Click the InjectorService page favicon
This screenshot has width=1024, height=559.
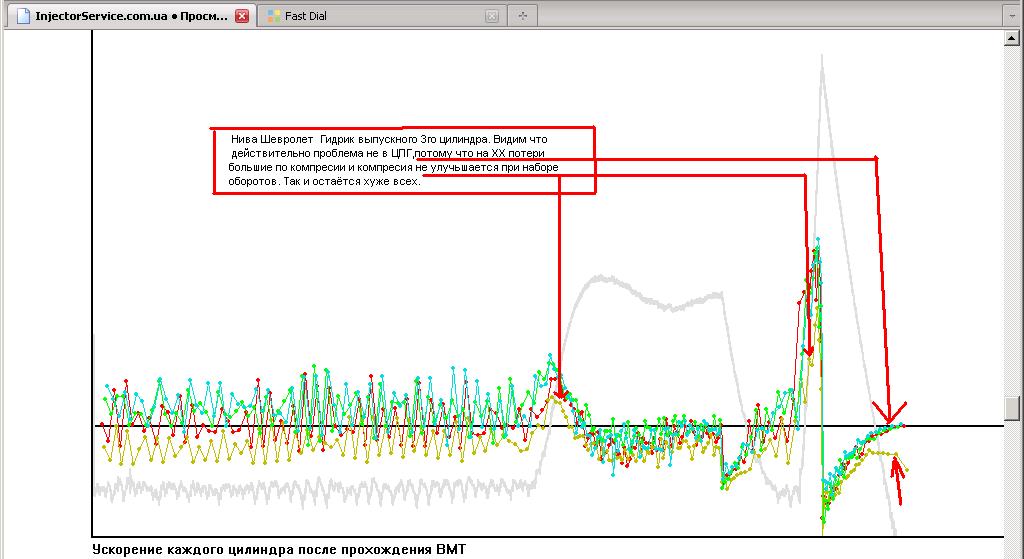point(24,16)
